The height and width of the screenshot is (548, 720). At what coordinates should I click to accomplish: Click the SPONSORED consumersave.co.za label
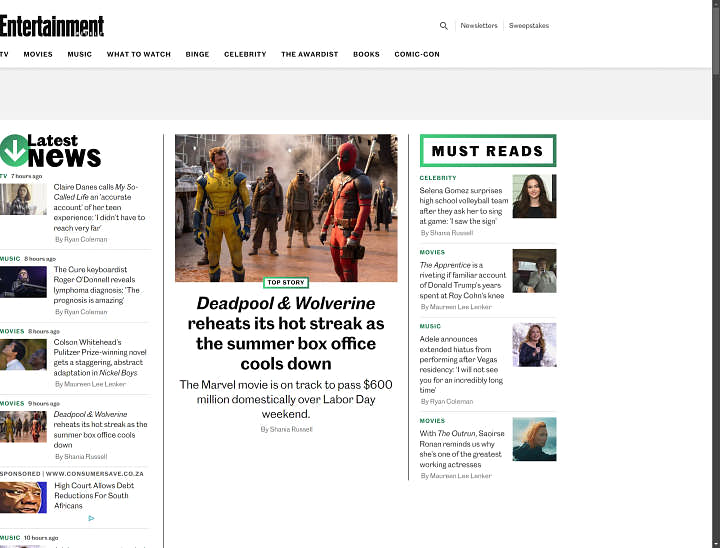pyautogui.click(x=72, y=474)
